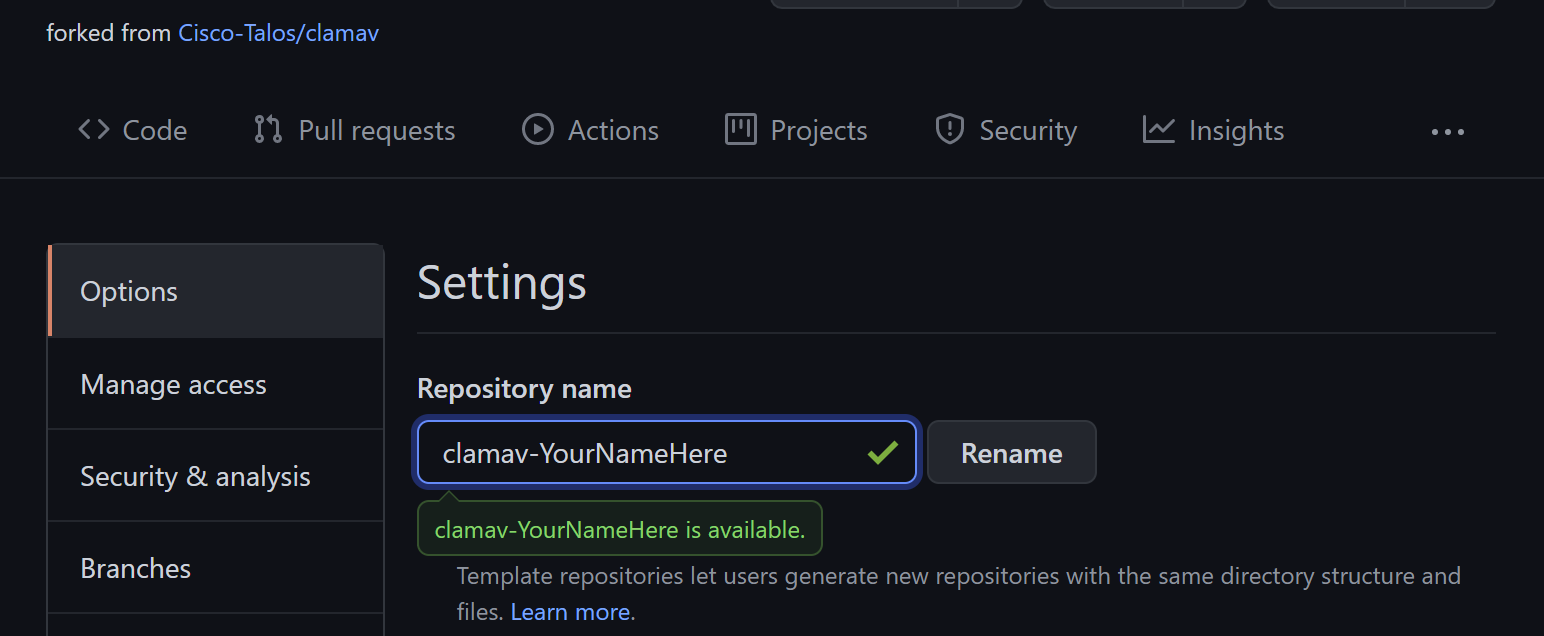Click the Rename button
1544x636 pixels.
tap(1011, 452)
